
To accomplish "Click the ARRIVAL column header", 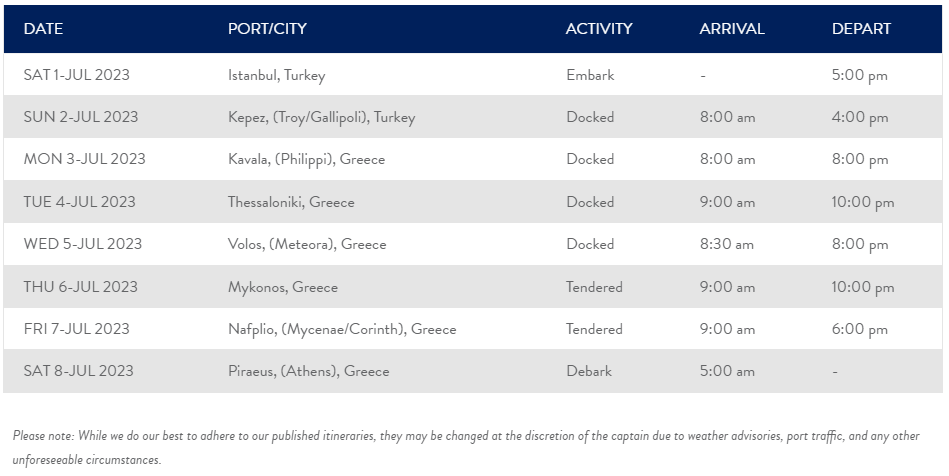I will (x=732, y=28).
